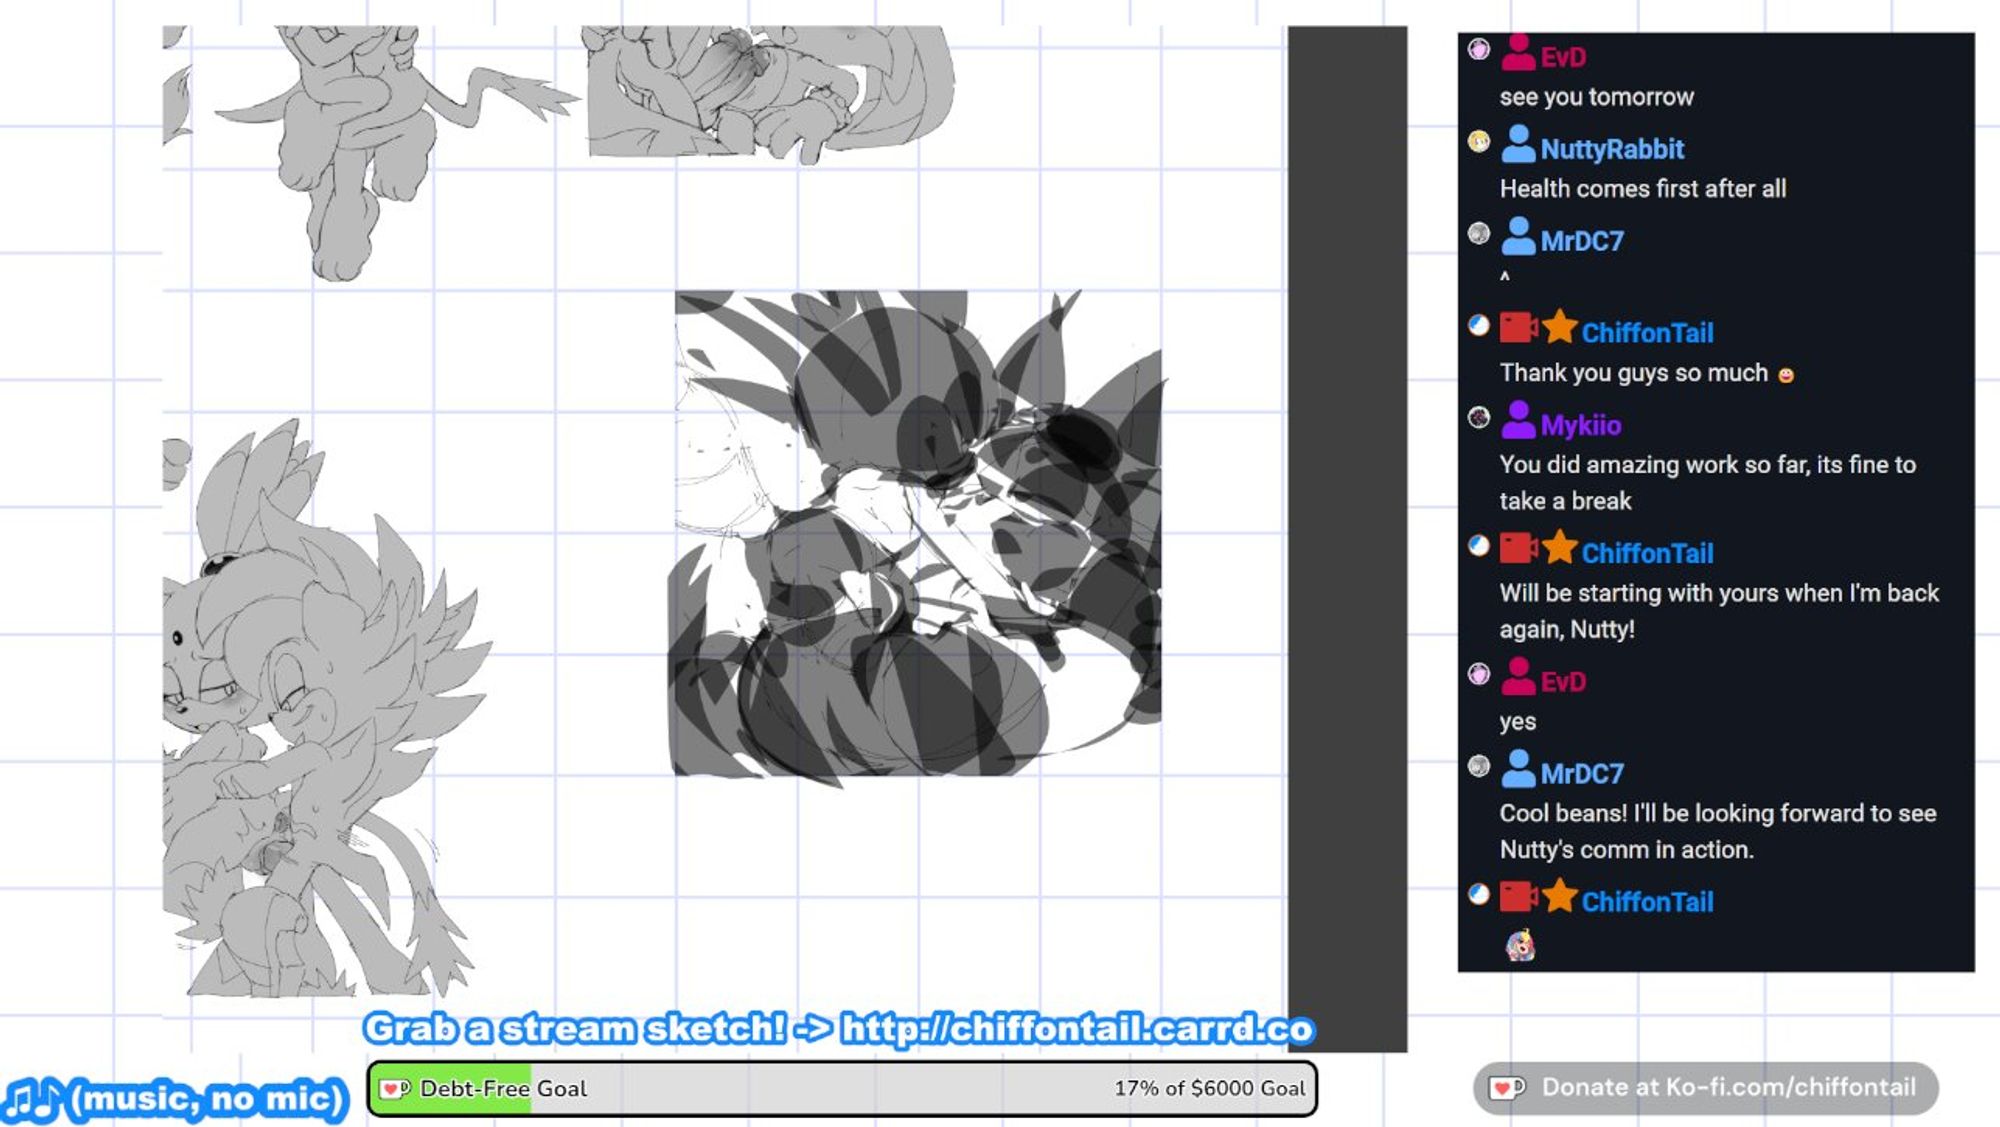Click the blue user icon beside MrDC7 above the caret message
Screen dimensions: 2000x1127
pos(1518,236)
